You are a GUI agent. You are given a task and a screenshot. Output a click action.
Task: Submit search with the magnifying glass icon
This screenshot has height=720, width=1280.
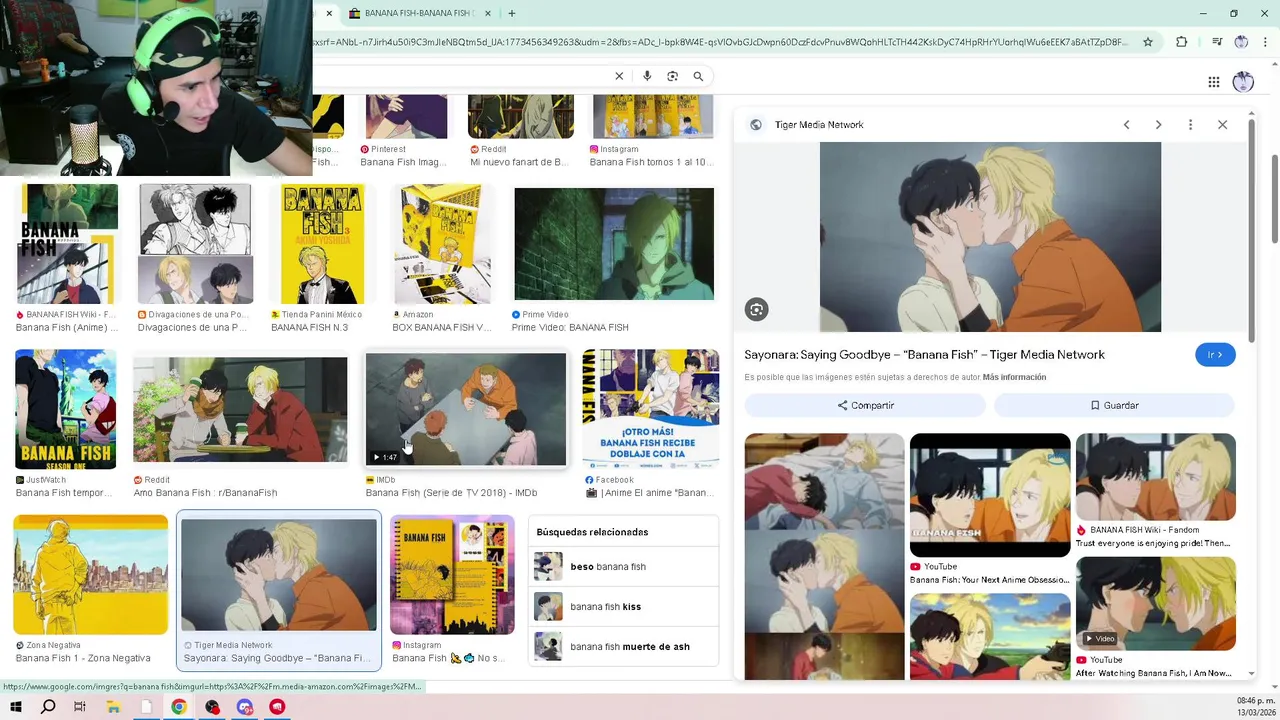point(698,76)
